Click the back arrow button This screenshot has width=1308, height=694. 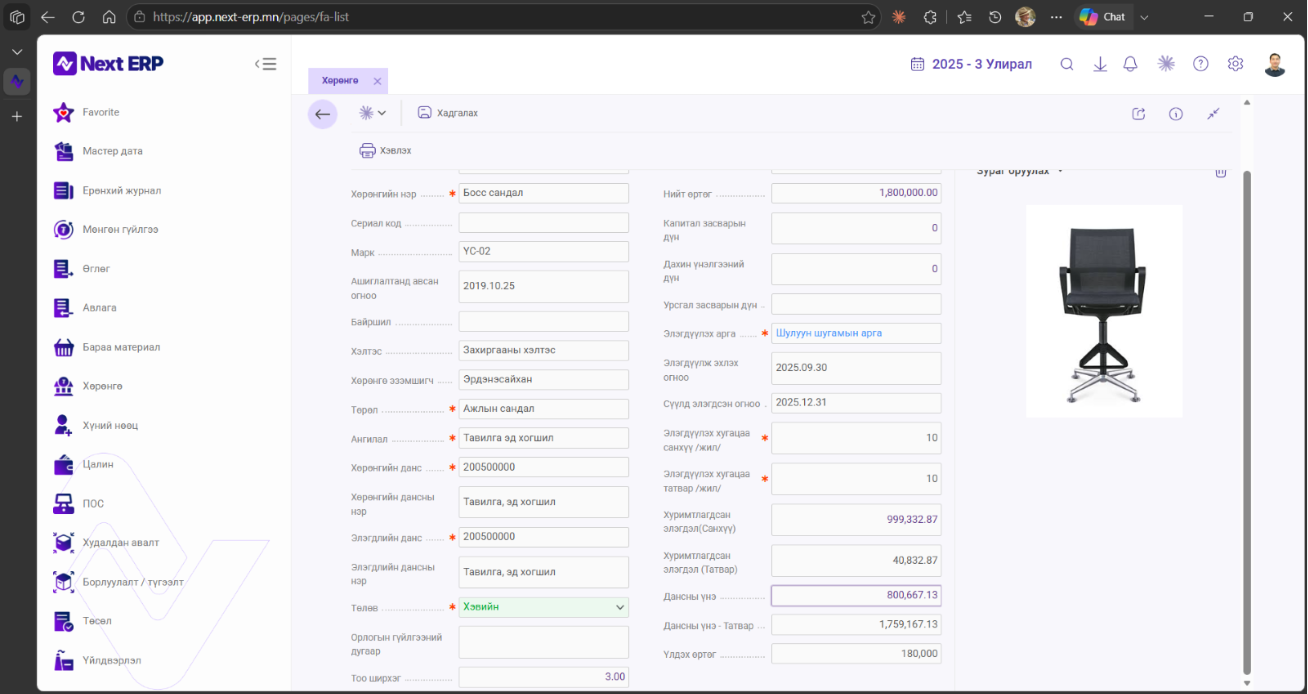point(322,114)
